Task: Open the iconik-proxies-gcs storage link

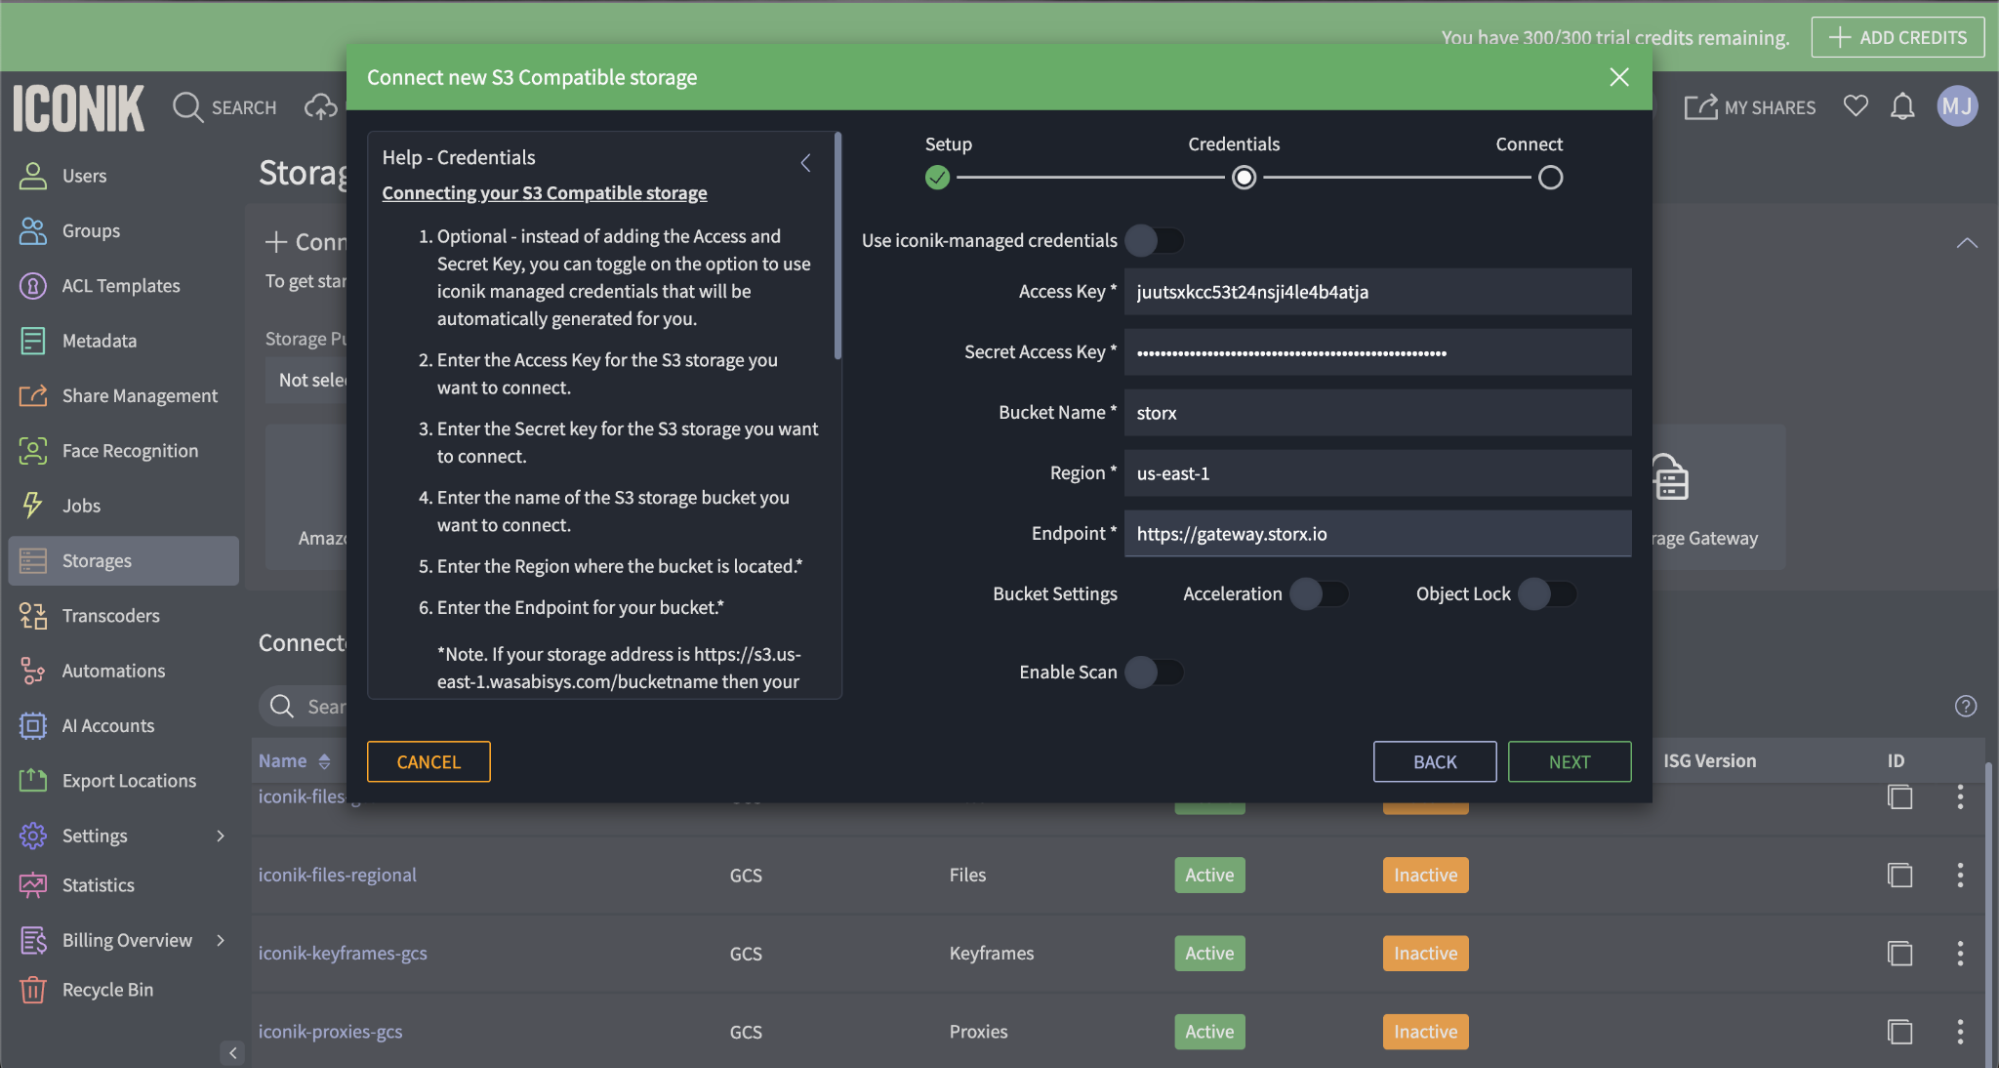Action: pyautogui.click(x=330, y=1031)
